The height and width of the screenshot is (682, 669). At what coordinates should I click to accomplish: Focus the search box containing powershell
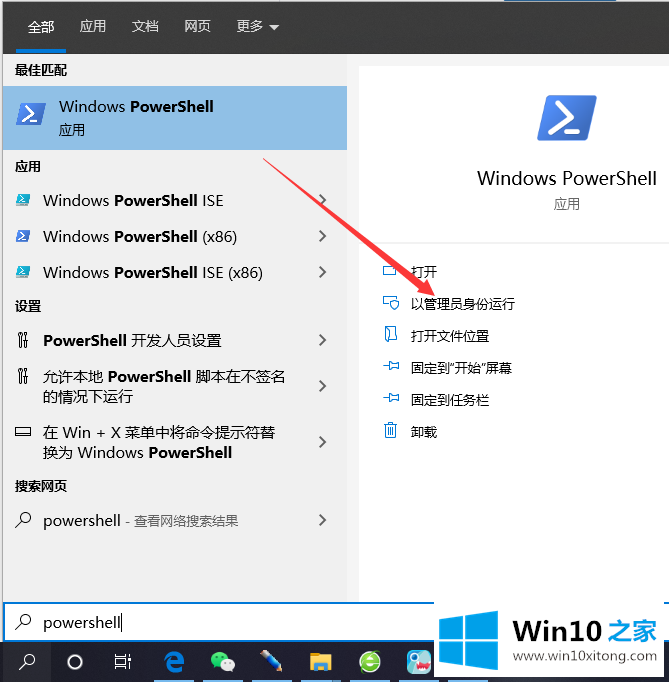[218, 622]
